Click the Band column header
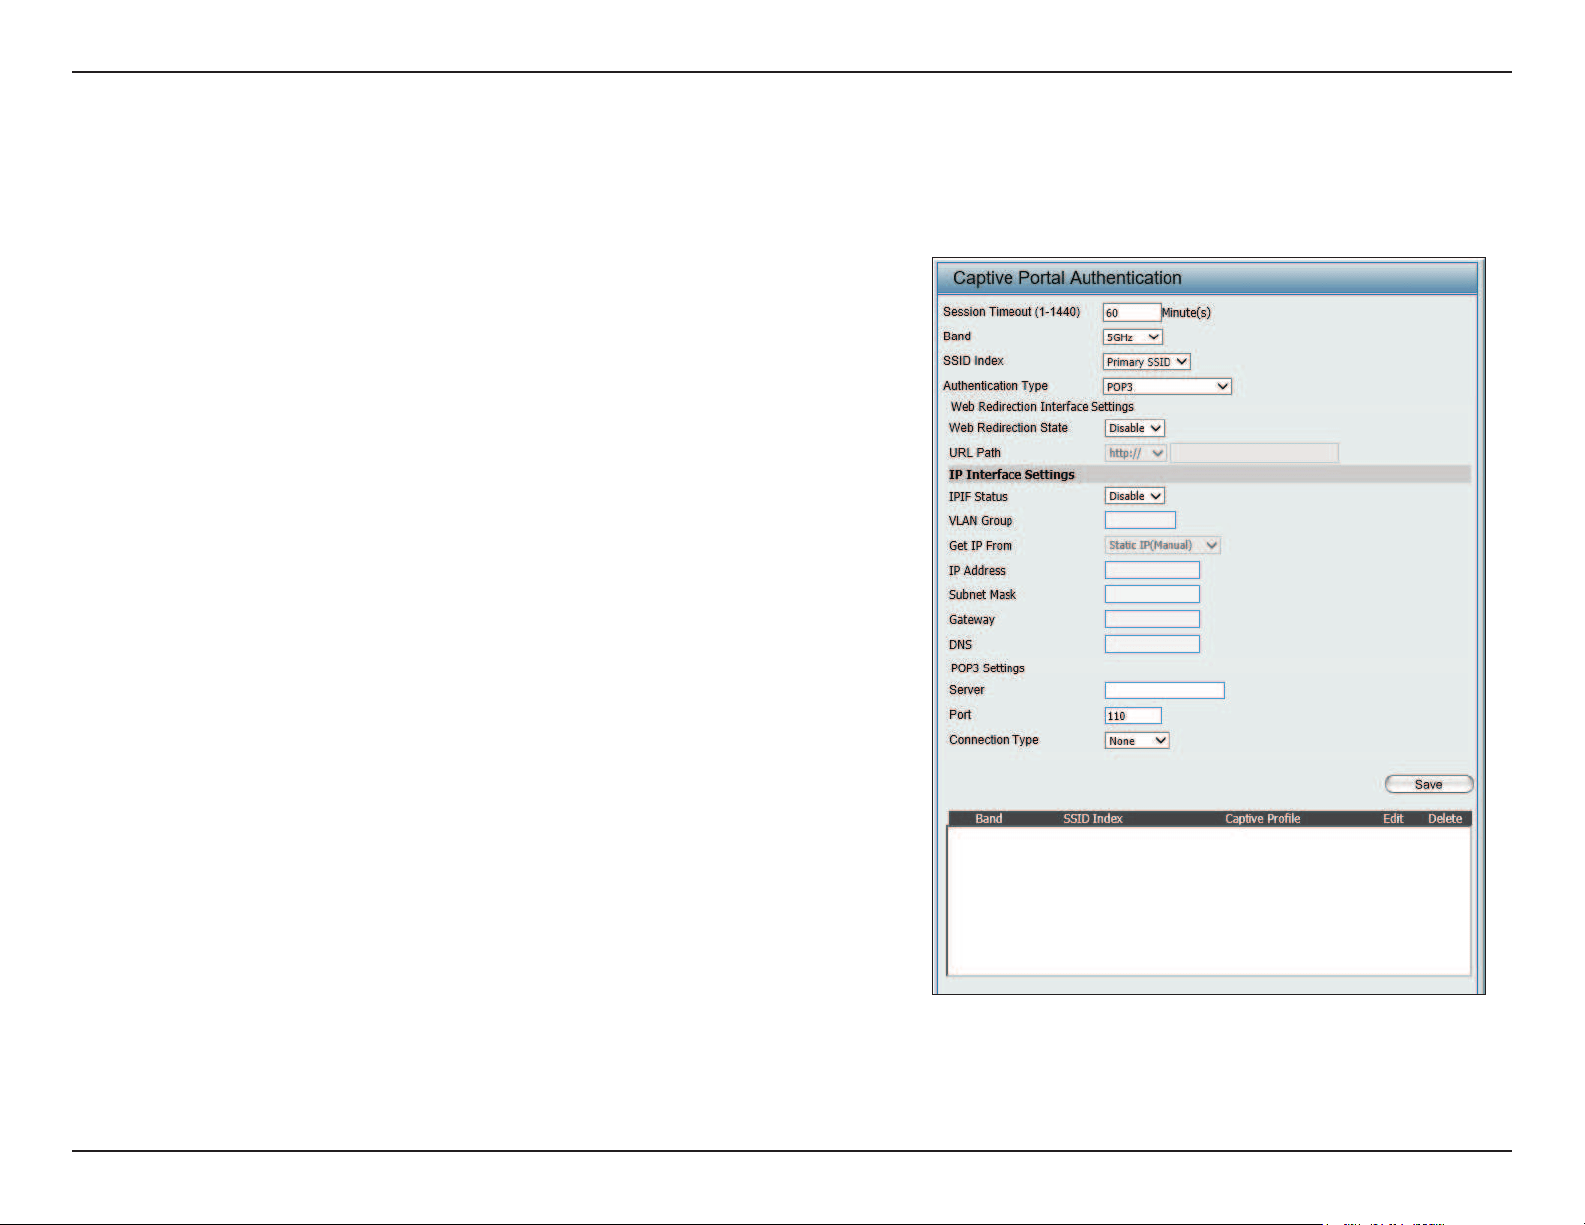This screenshot has height=1225, width=1585. pos(988,818)
